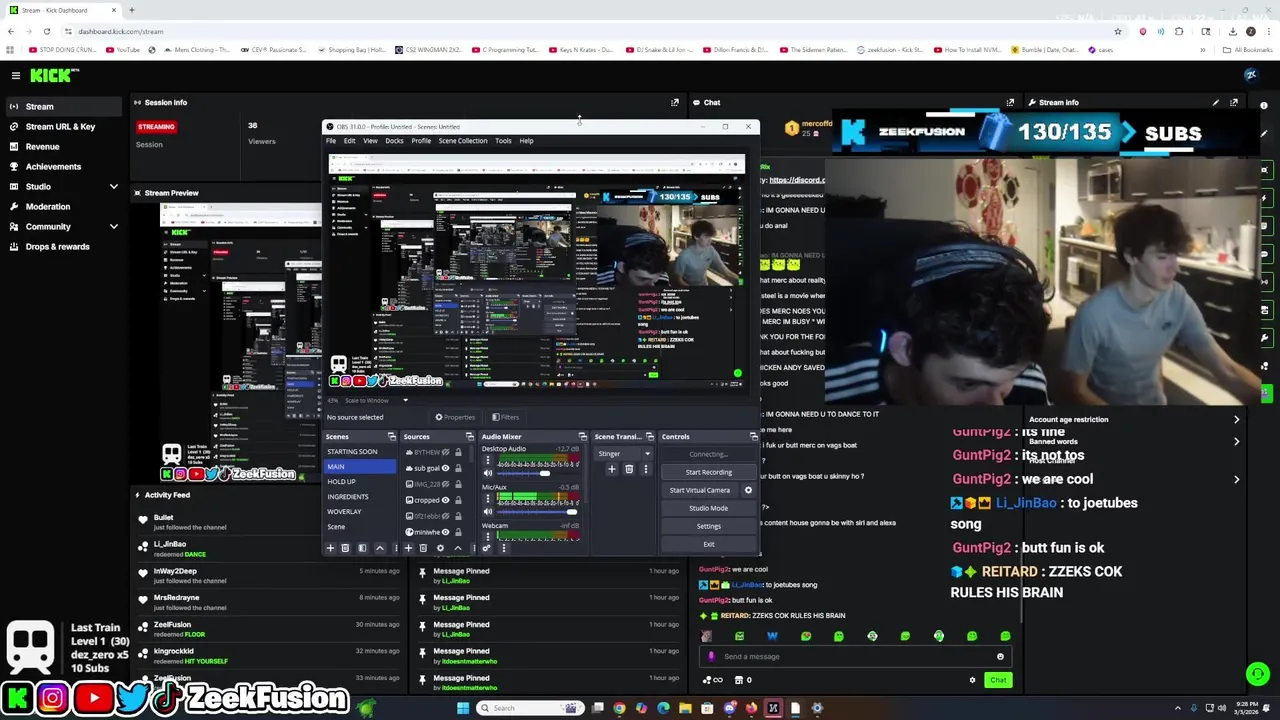
Task: Toggle visibility of BYTHEW source
Action: (x=446, y=453)
